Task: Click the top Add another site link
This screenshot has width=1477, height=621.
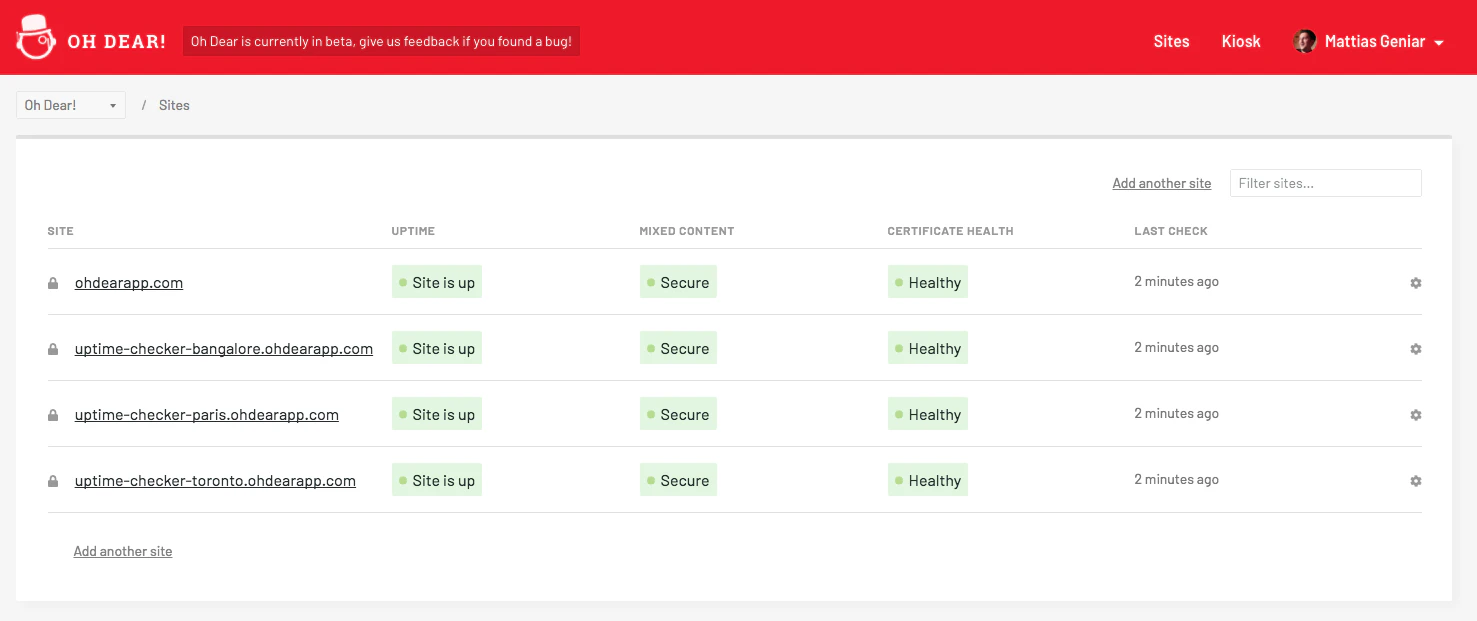Action: click(x=1162, y=183)
